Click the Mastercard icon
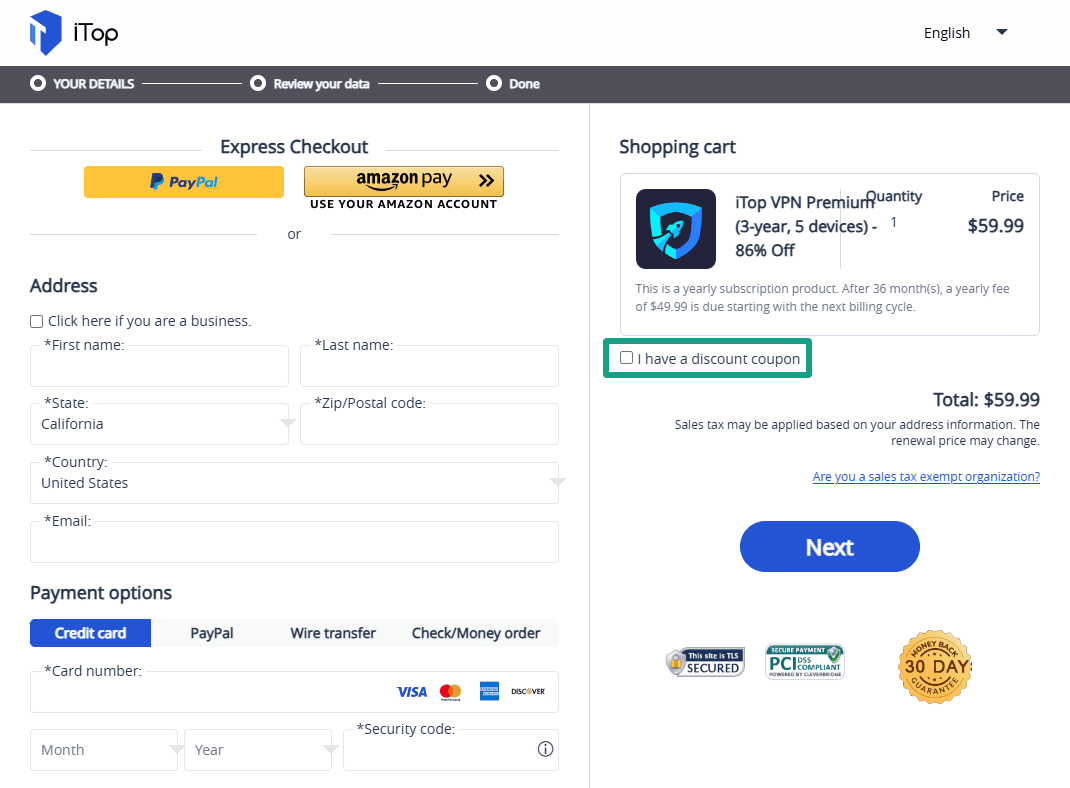The width and height of the screenshot is (1070, 788). (x=450, y=692)
